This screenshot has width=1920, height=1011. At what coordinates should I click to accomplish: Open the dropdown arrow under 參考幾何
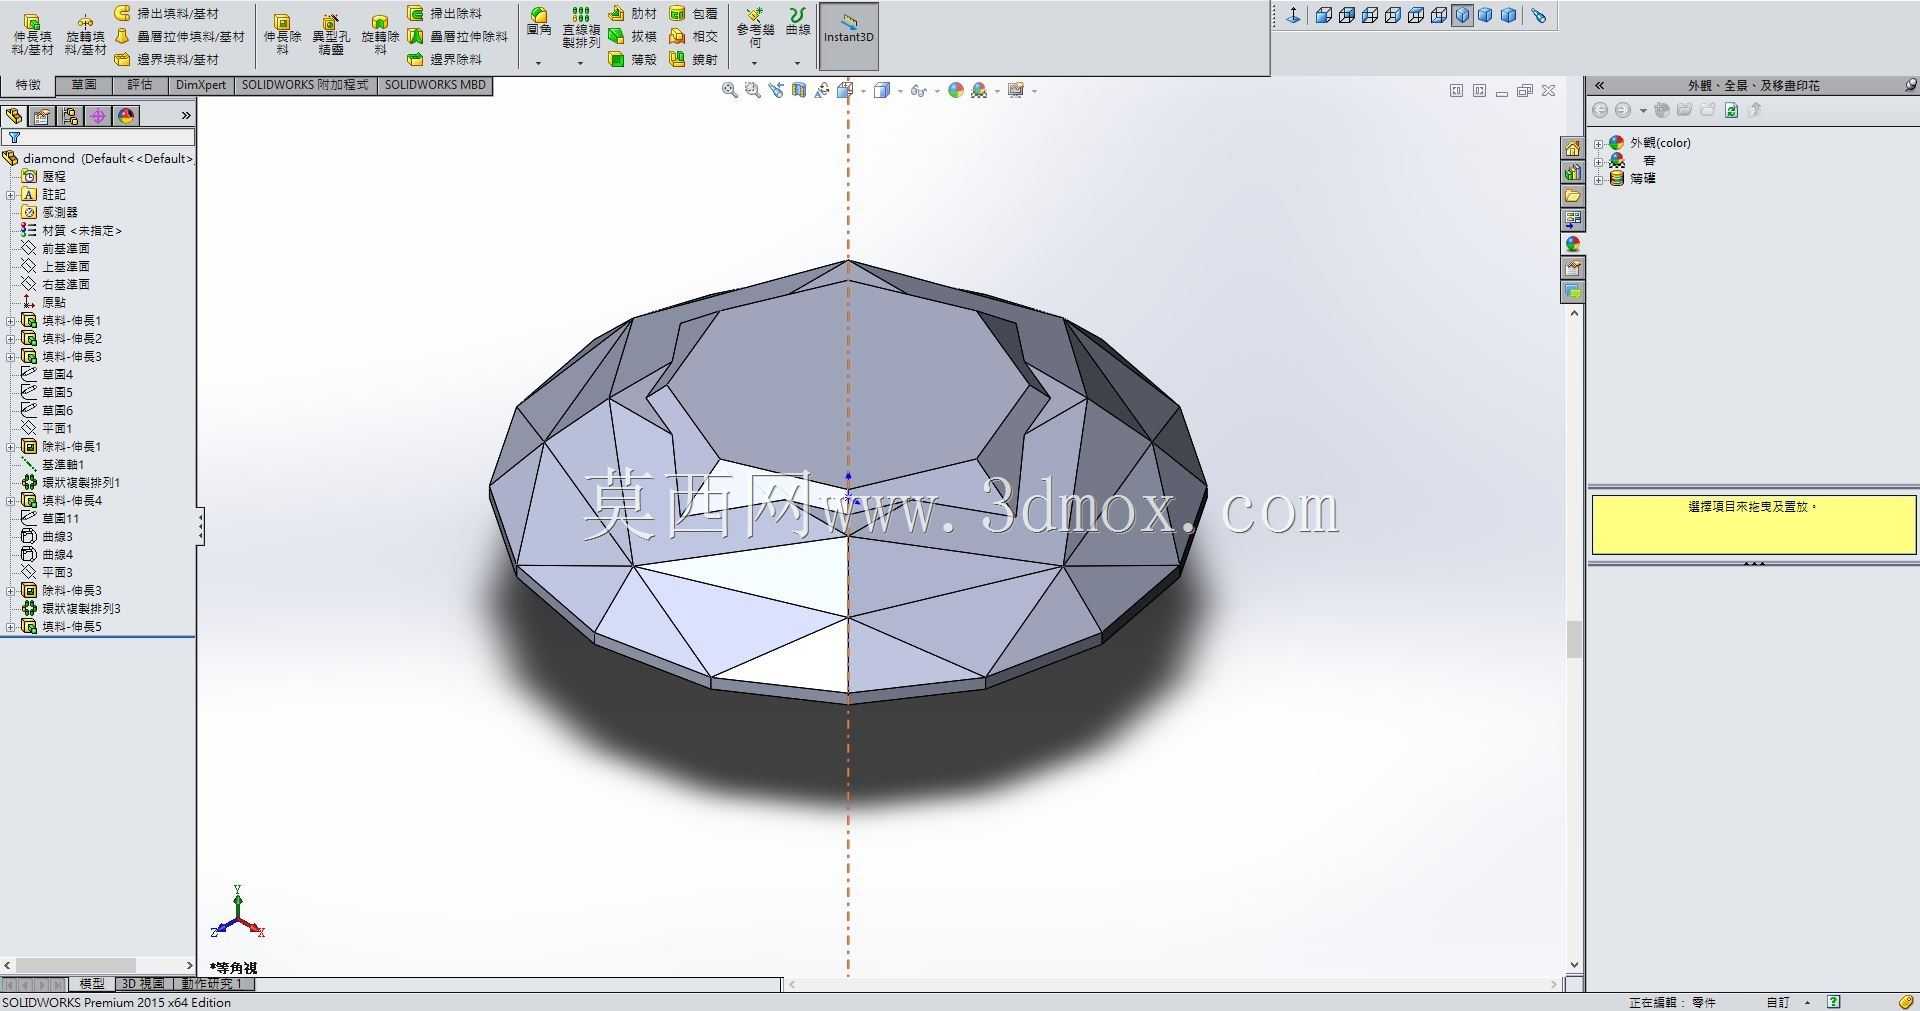click(755, 63)
